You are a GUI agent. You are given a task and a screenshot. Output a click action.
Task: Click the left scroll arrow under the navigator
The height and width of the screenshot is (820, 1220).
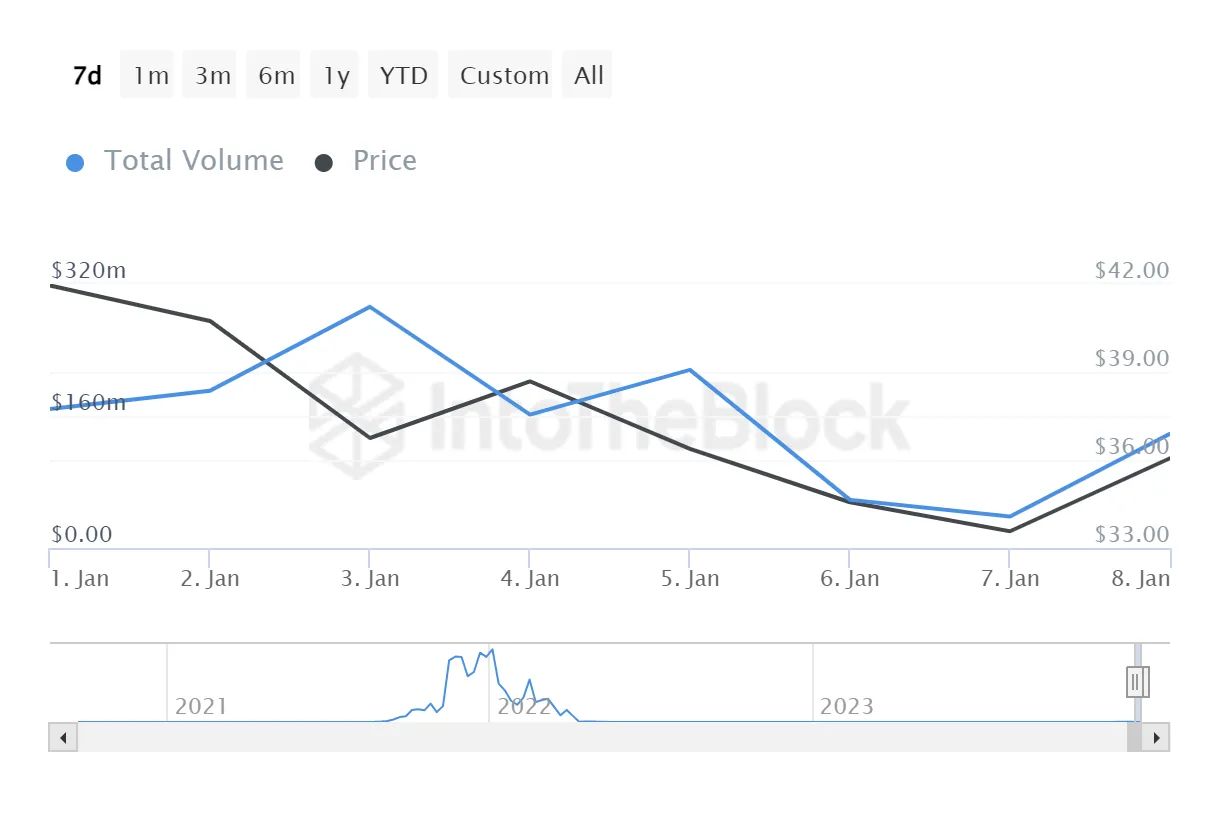62,737
